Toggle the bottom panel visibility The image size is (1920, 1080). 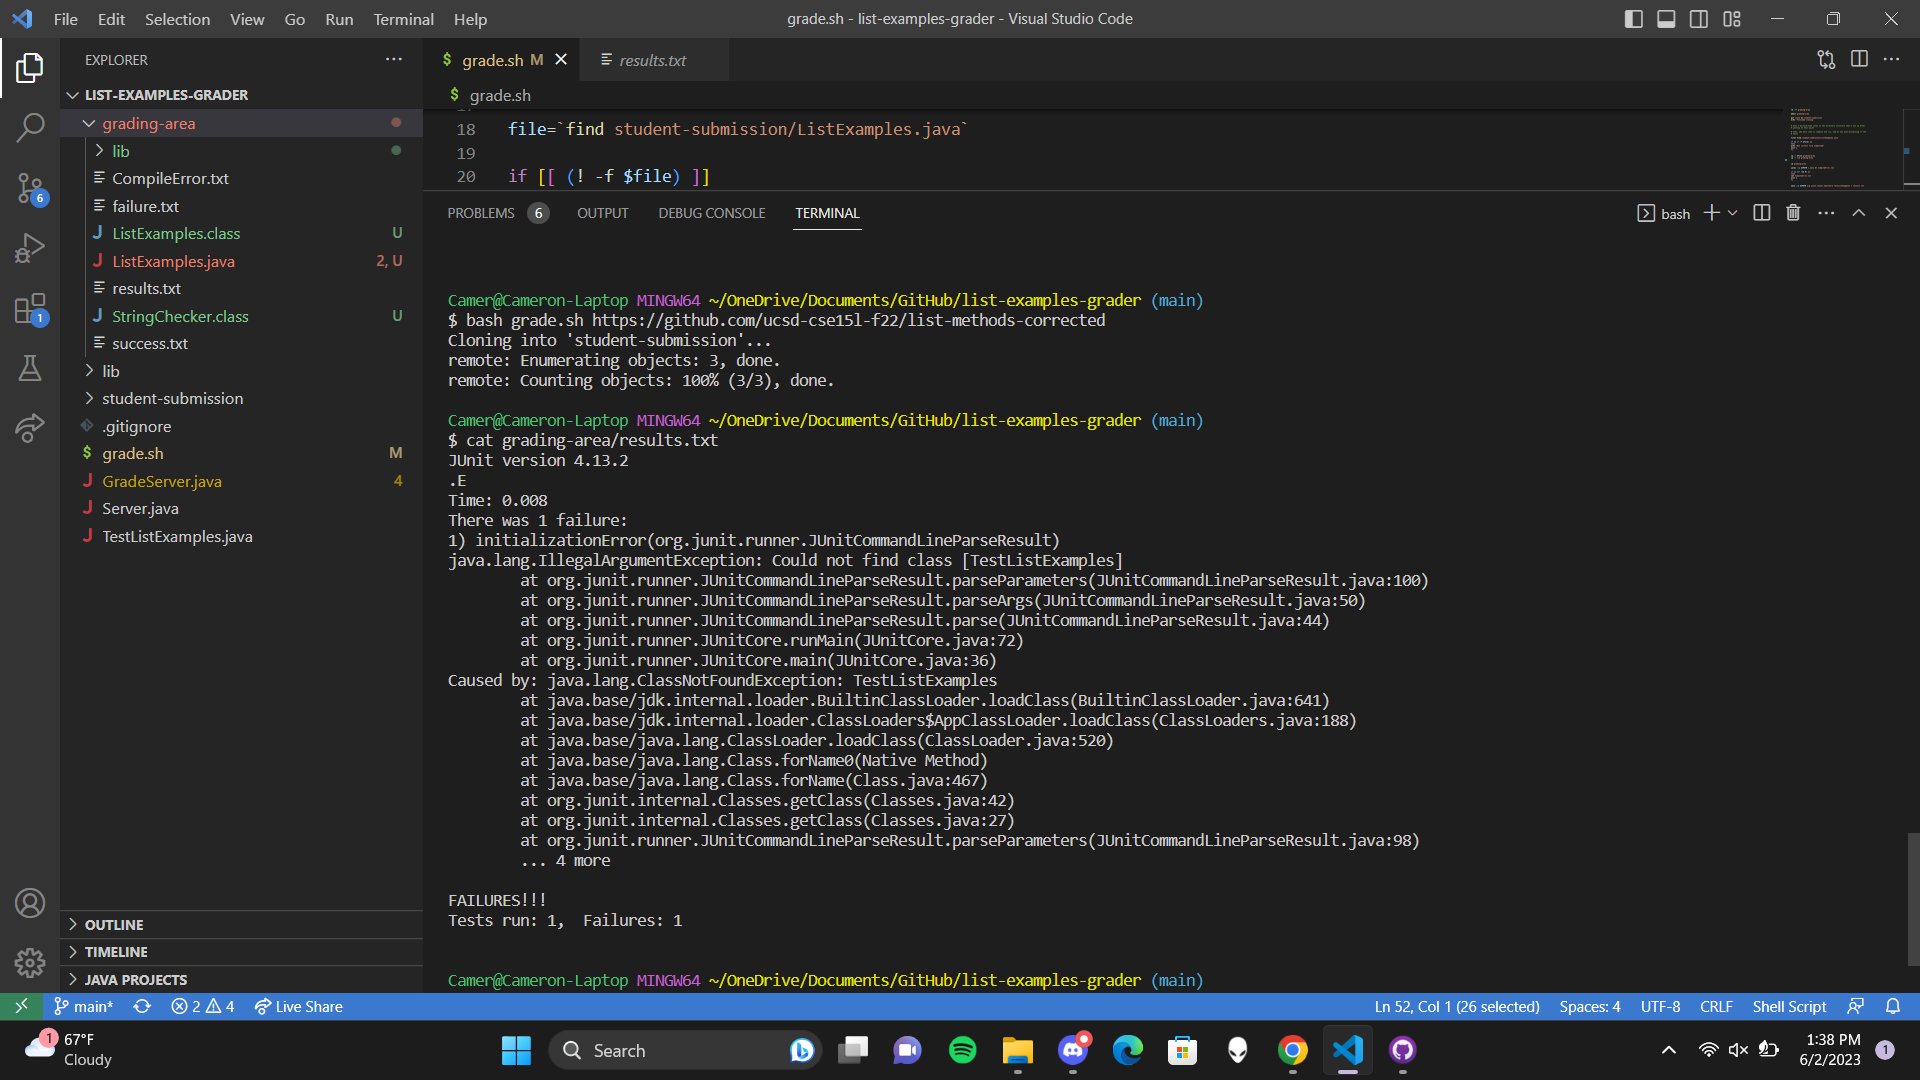[x=1665, y=18]
